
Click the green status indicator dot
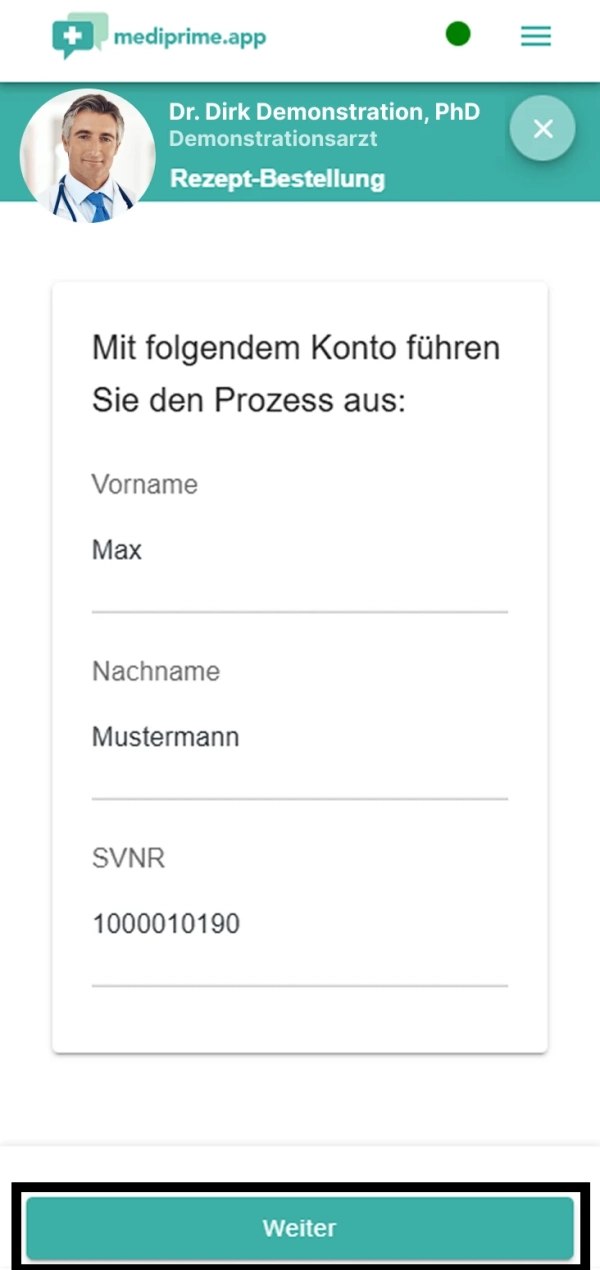pos(458,34)
